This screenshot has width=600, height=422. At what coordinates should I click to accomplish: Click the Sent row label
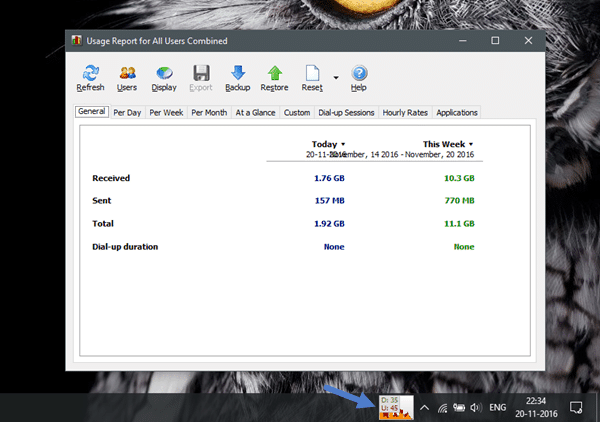[x=101, y=201]
